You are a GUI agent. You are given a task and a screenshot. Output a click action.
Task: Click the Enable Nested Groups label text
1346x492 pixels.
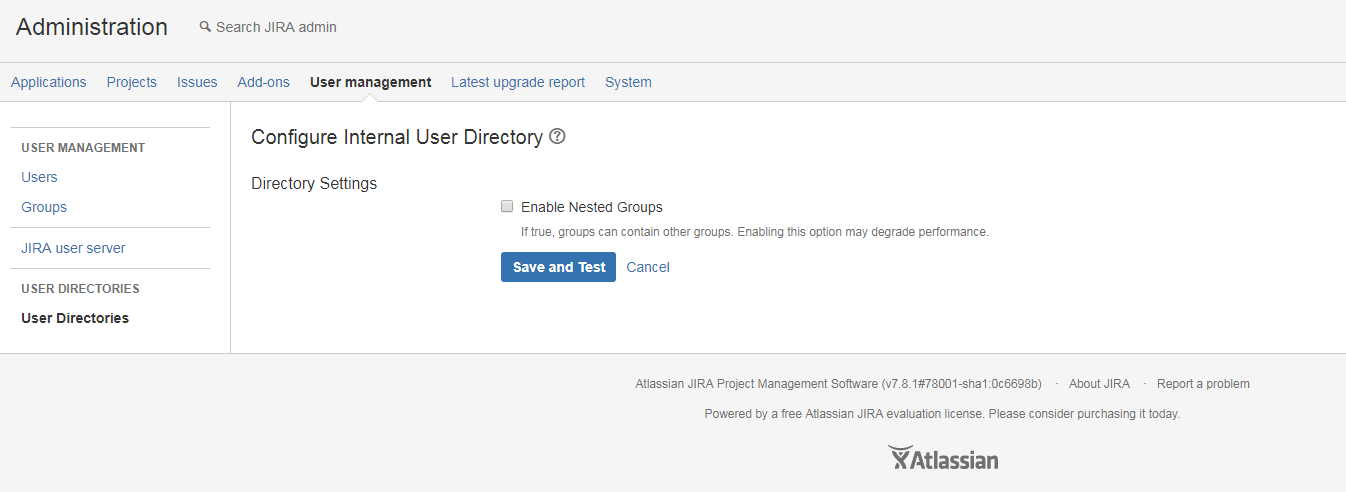point(592,207)
